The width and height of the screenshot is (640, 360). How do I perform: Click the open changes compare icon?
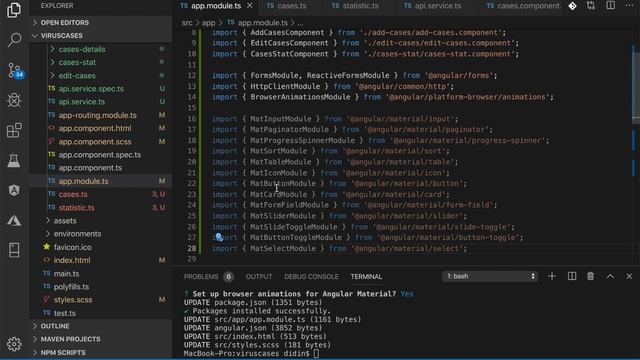click(591, 6)
